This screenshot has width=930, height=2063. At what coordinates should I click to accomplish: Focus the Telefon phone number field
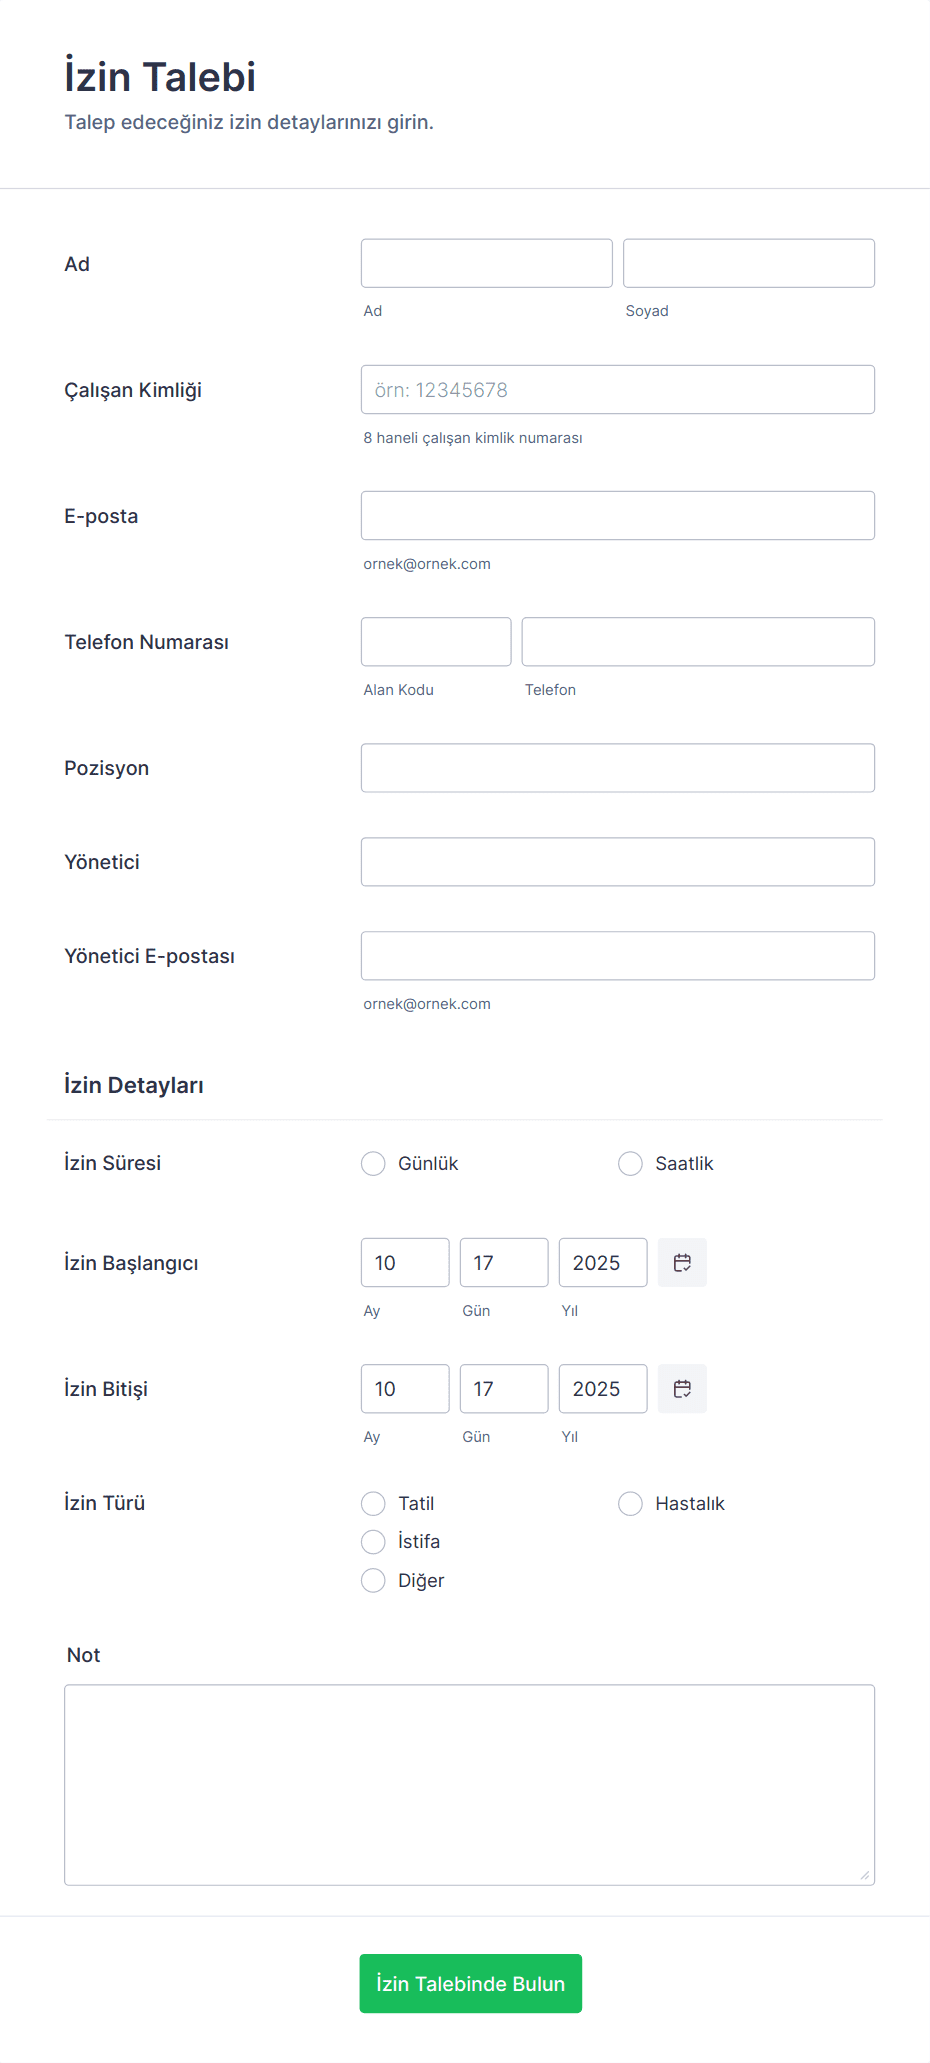(698, 641)
